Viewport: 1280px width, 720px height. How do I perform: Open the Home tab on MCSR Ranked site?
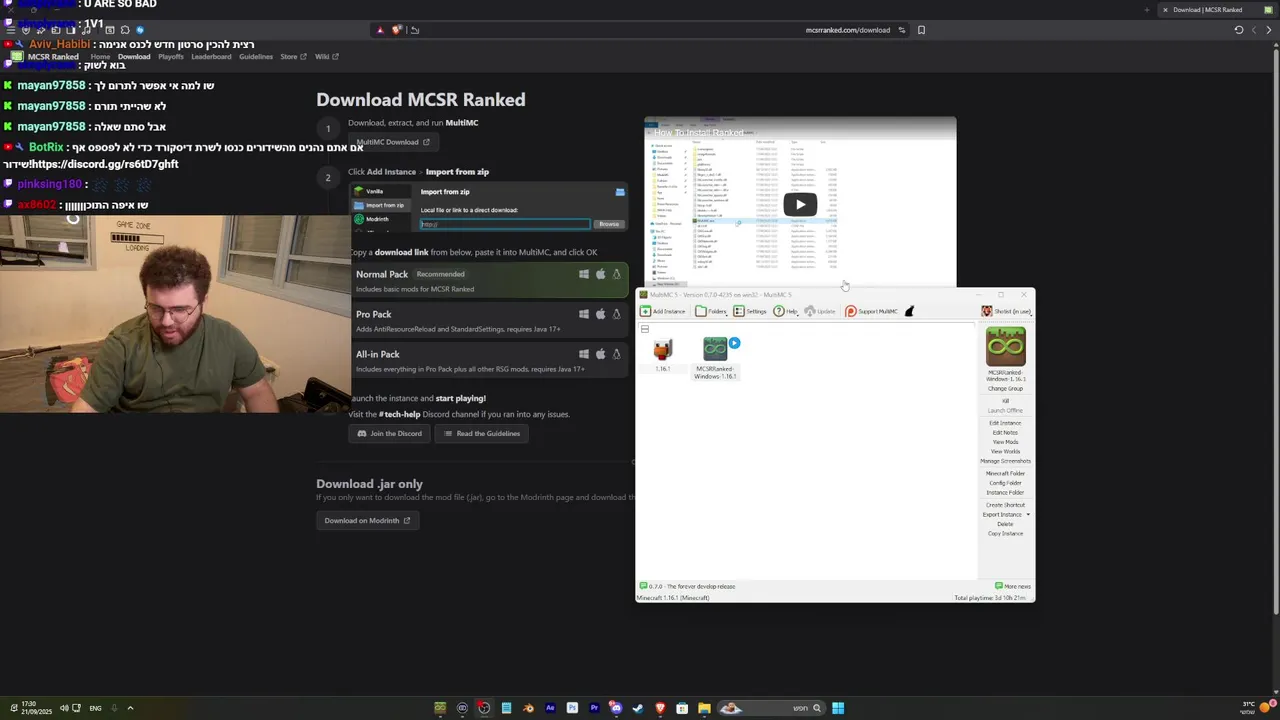pyautogui.click(x=100, y=57)
